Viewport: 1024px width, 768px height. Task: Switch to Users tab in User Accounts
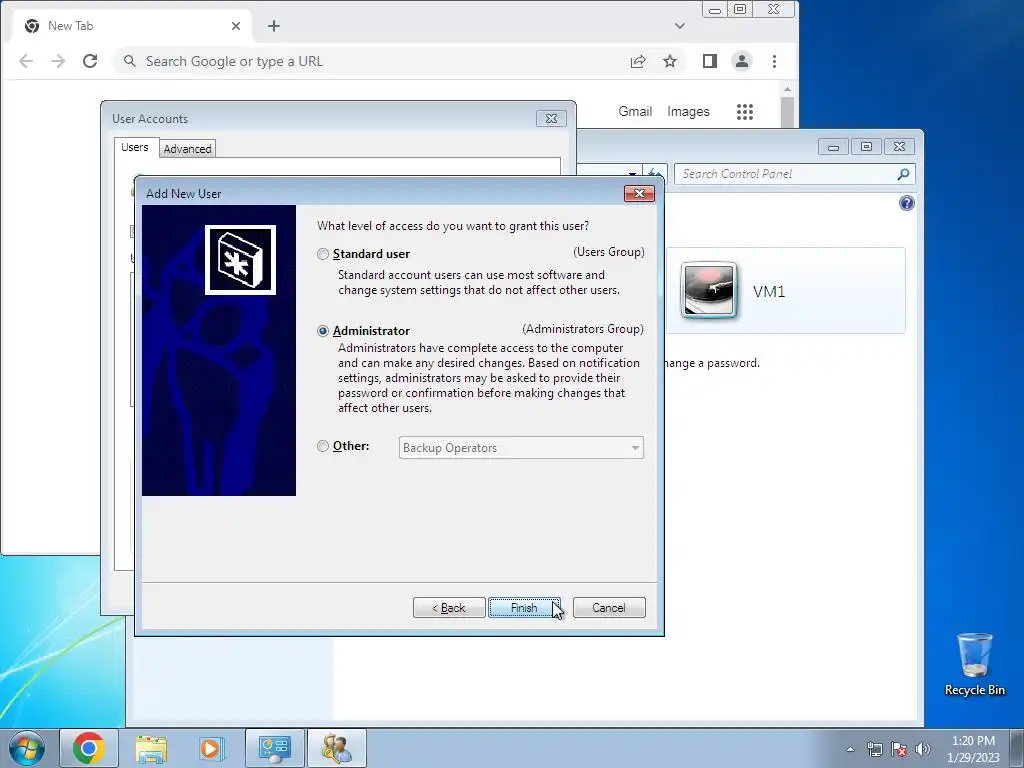point(135,148)
